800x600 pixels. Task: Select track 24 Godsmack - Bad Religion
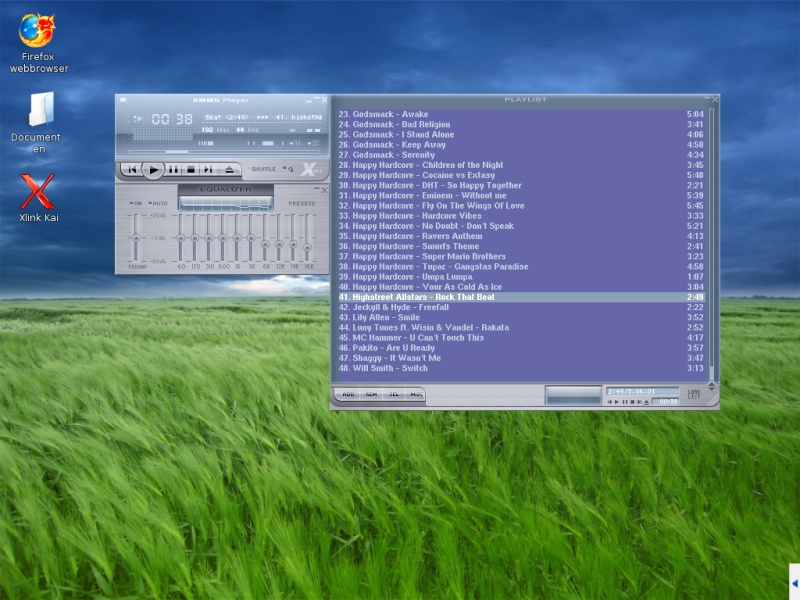(521, 124)
